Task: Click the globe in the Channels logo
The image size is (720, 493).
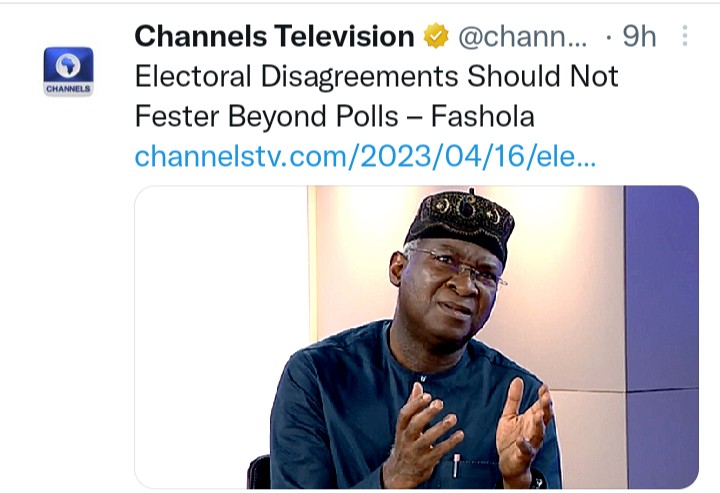Action: (x=68, y=66)
